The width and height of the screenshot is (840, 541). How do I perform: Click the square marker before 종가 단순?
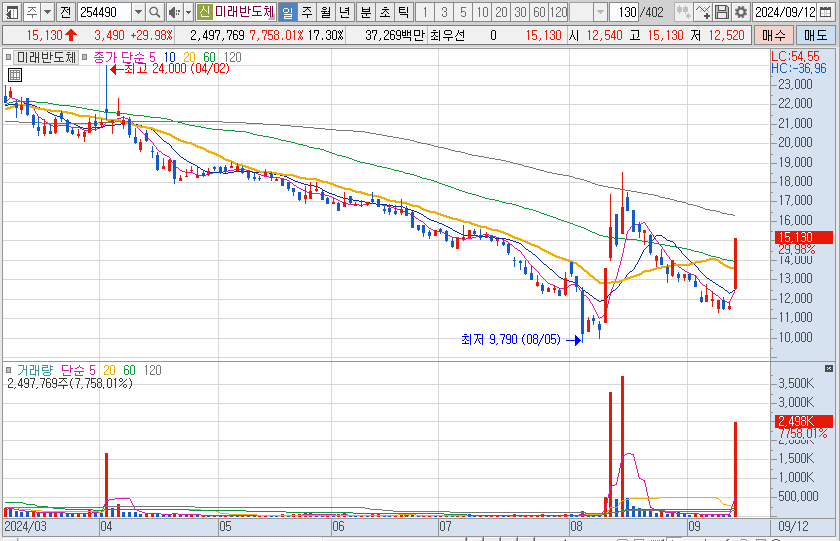(x=85, y=57)
